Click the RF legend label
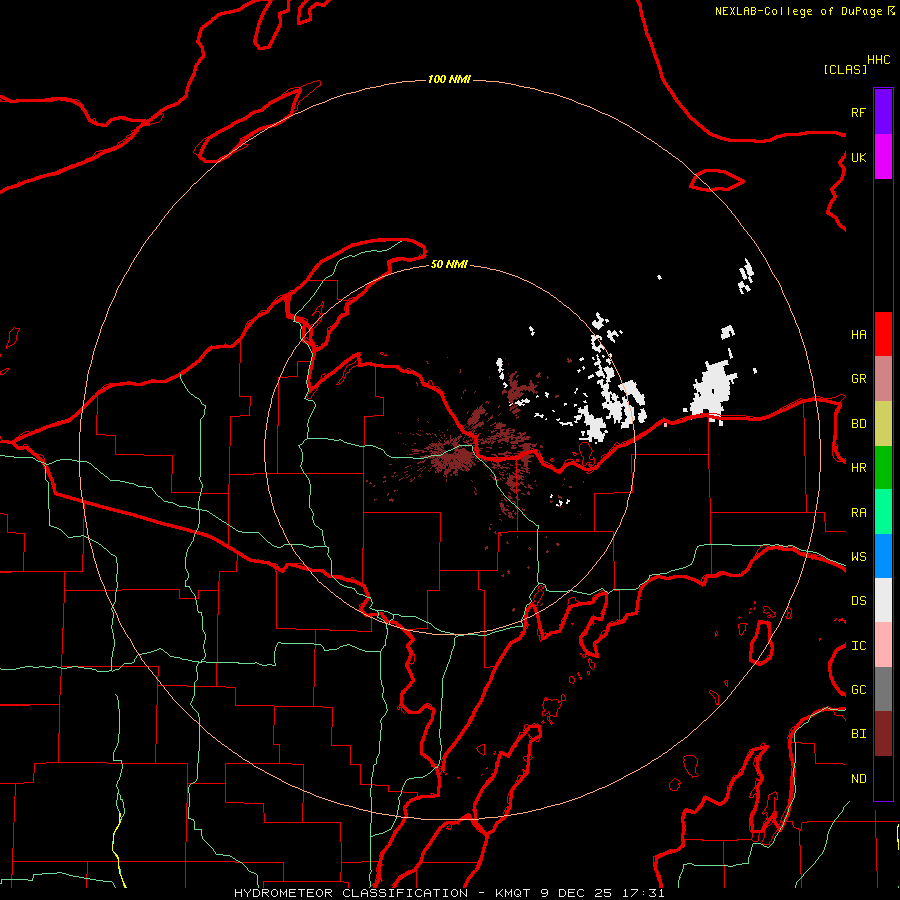900x900 pixels. (x=858, y=112)
